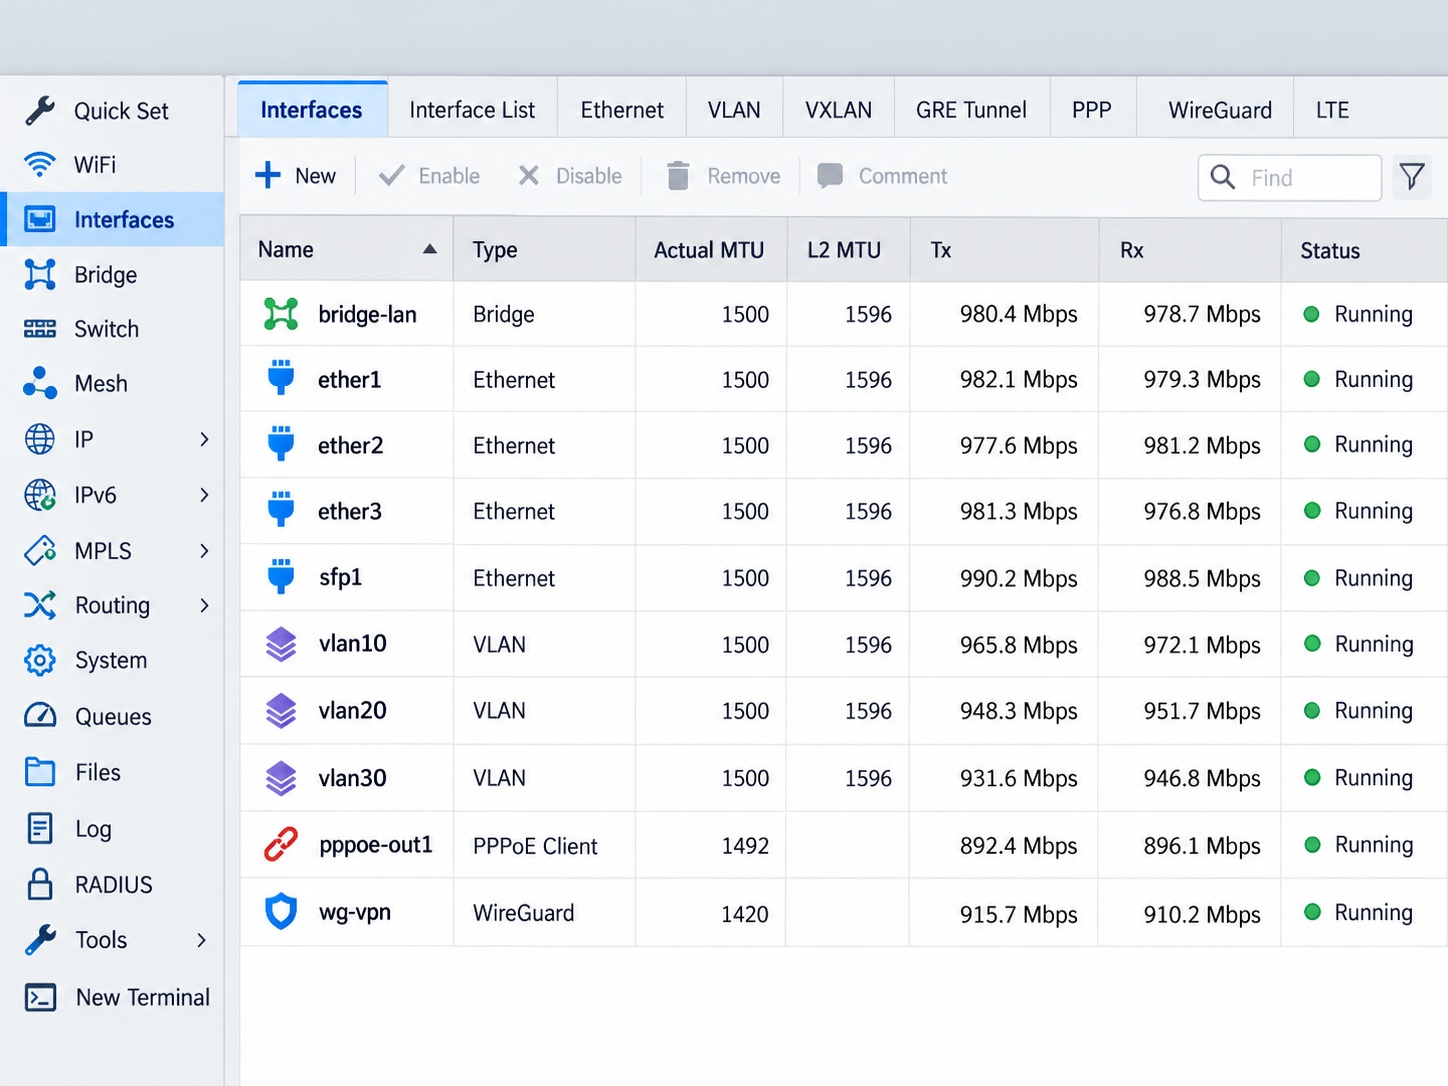Open the LTE tab
The width and height of the screenshot is (1448, 1086).
point(1332,110)
